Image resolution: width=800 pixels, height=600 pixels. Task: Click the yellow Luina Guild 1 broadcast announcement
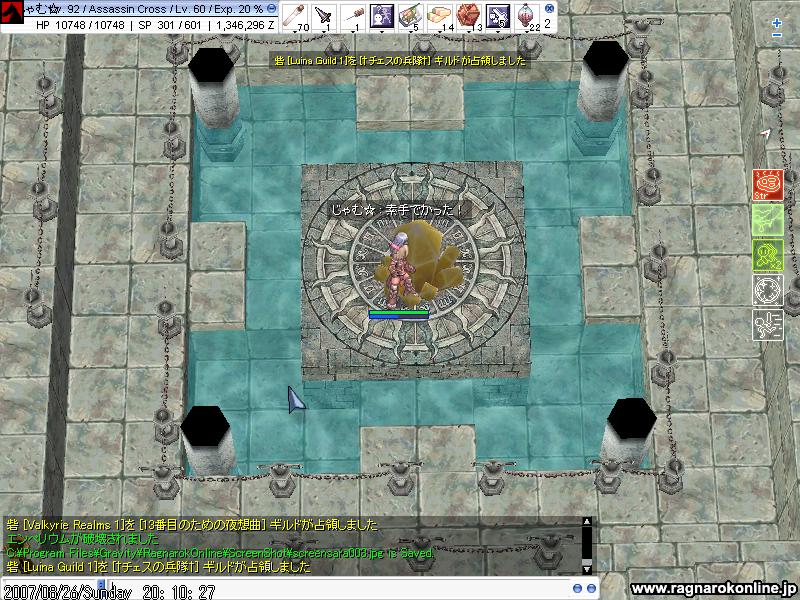[x=400, y=61]
